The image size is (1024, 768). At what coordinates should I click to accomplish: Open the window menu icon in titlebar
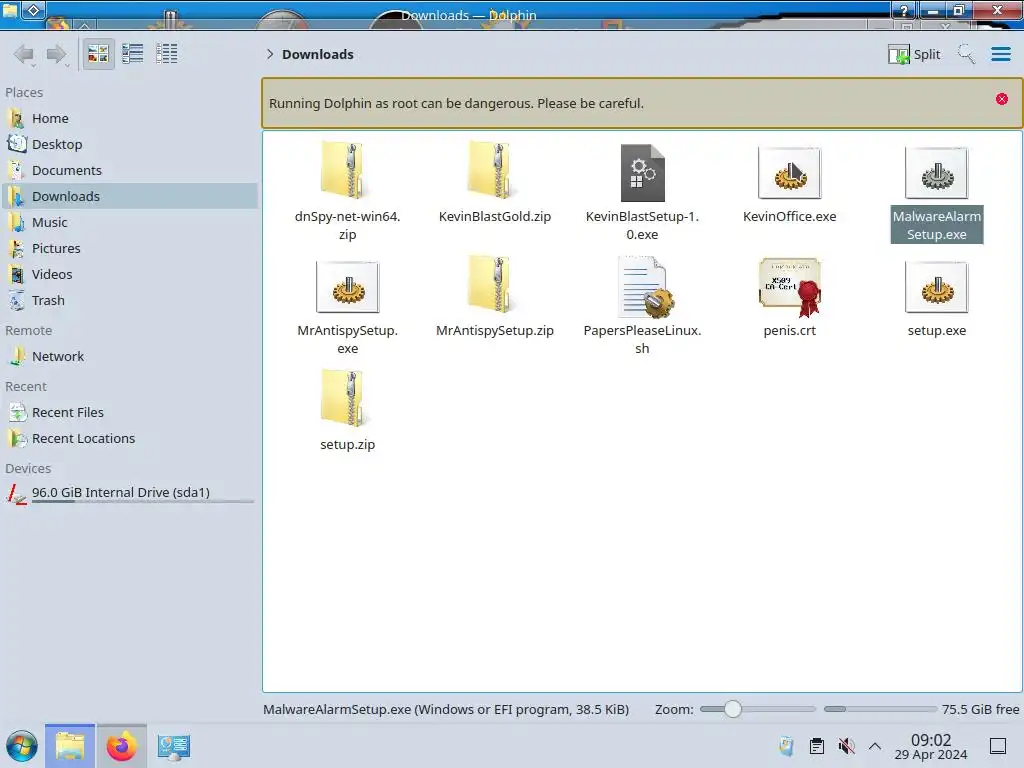[10, 10]
